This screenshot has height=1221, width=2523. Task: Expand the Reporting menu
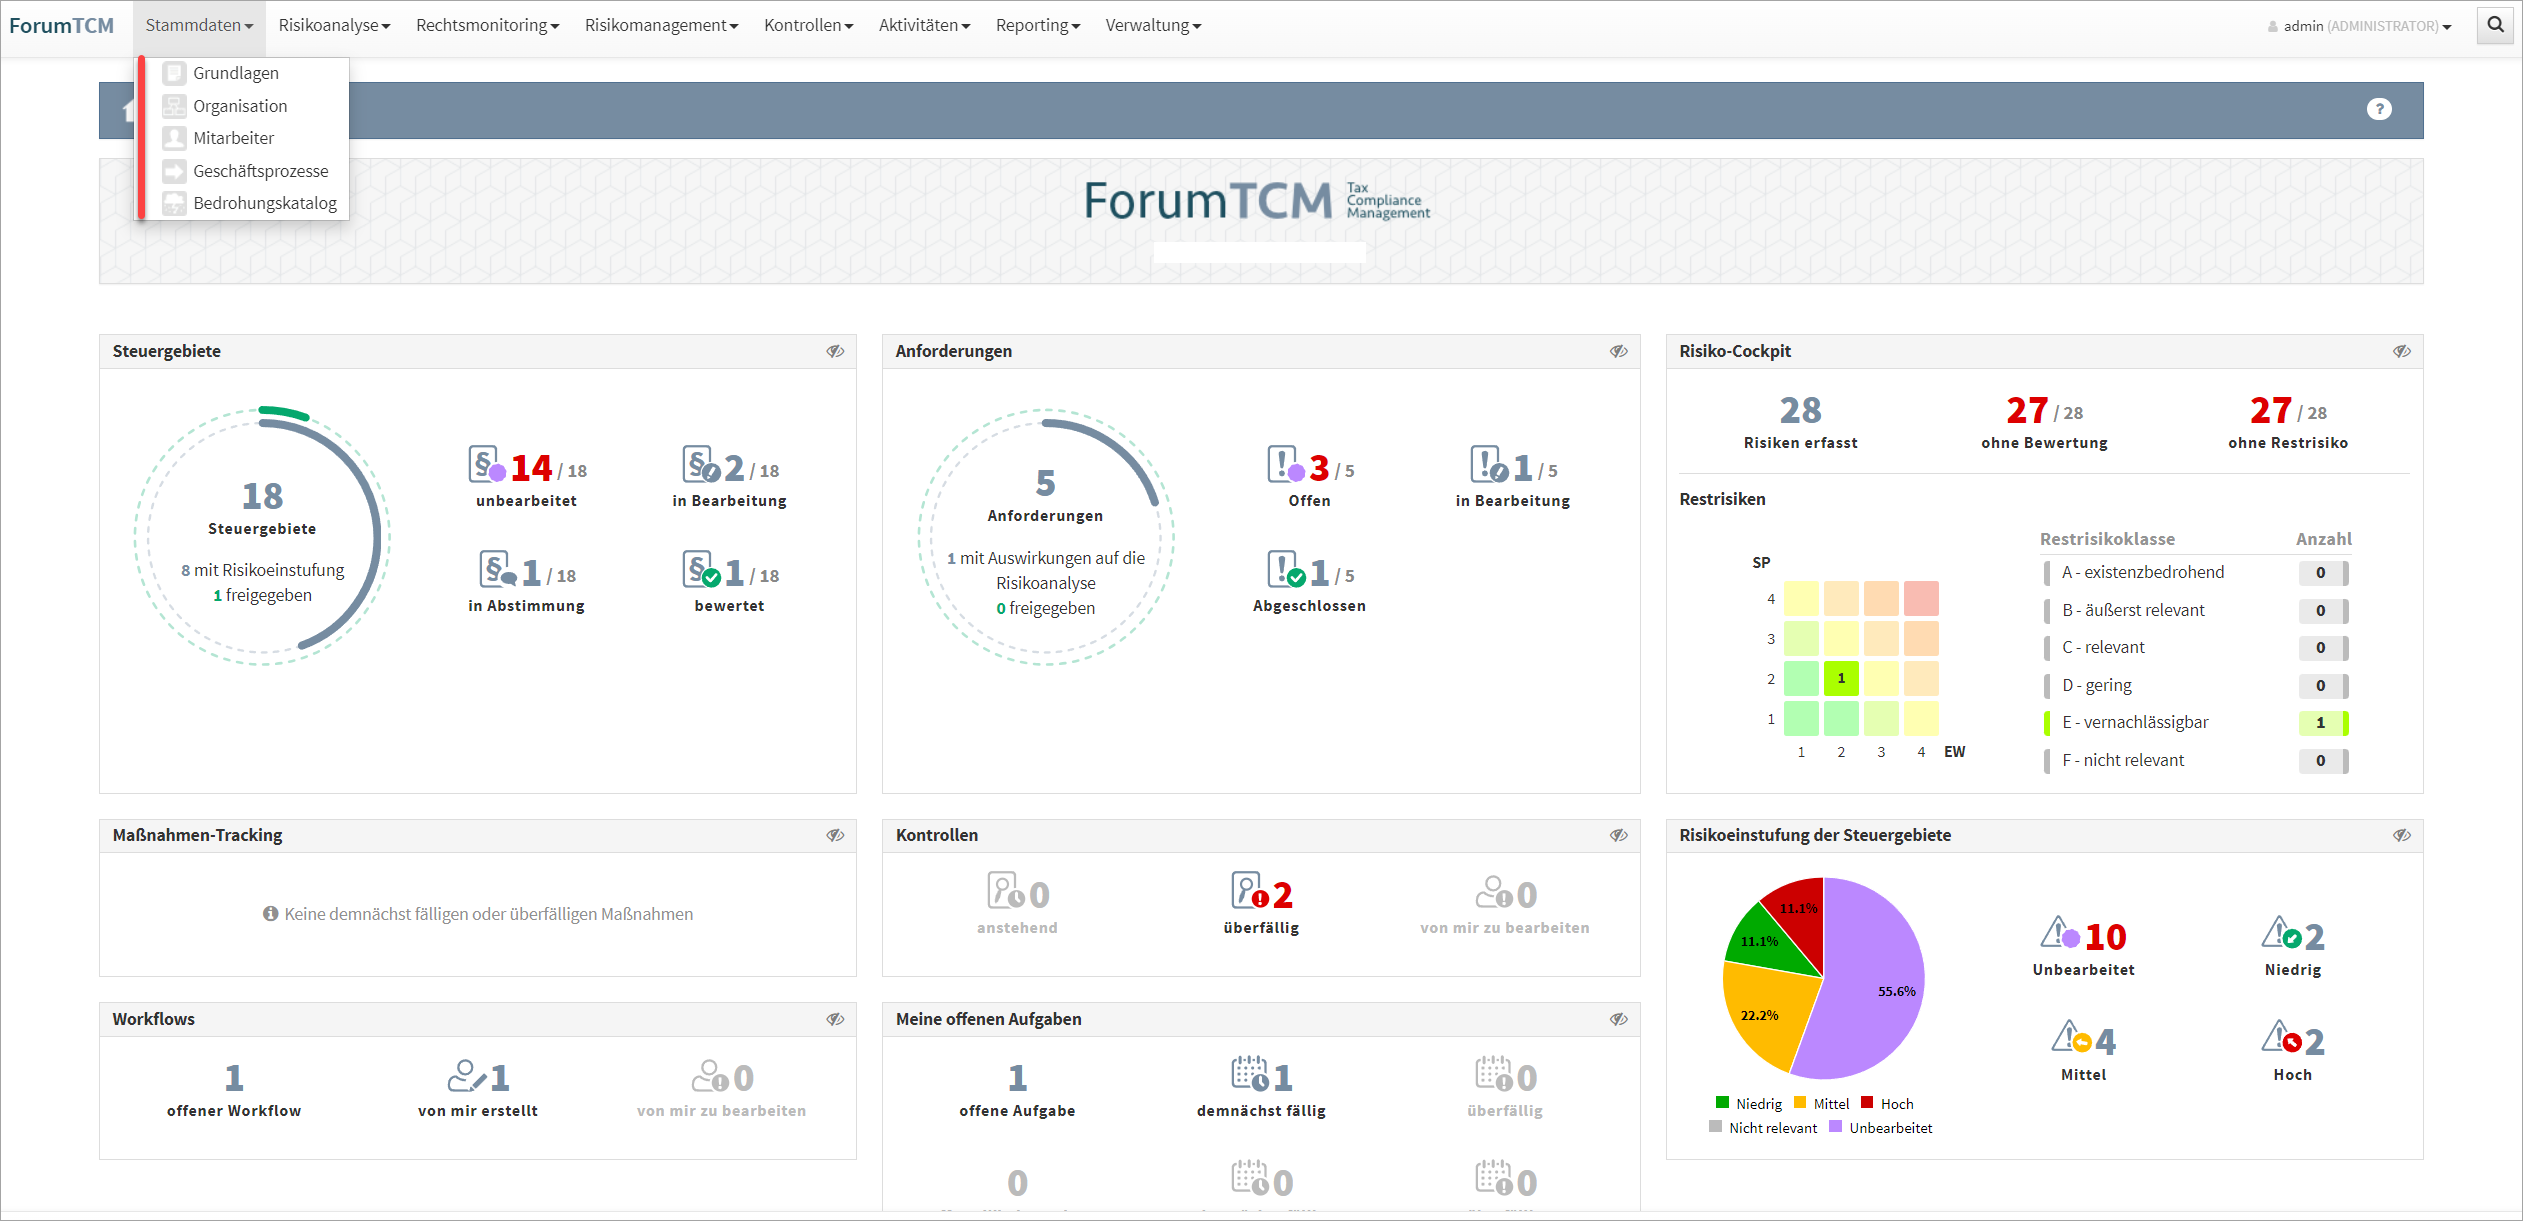(x=1037, y=25)
